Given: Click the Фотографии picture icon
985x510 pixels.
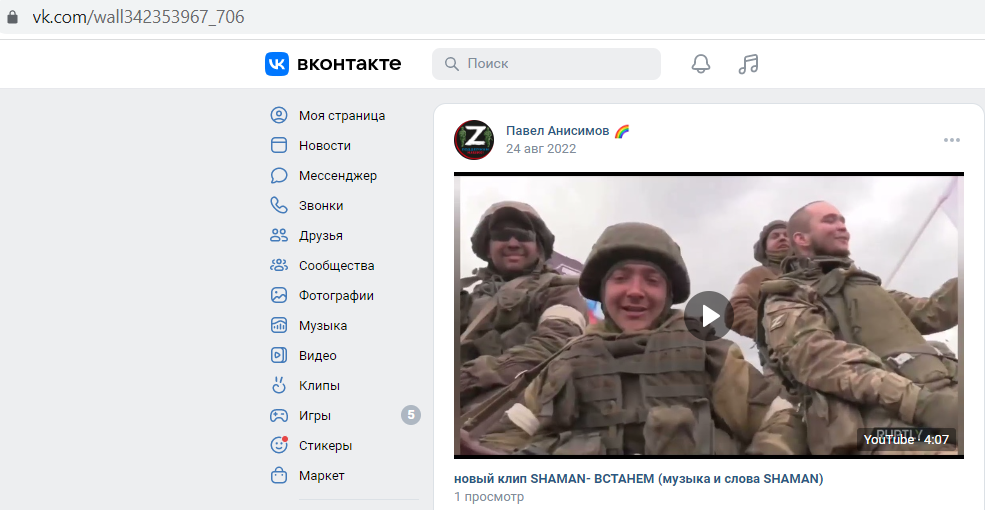Looking at the screenshot, I should 278,296.
